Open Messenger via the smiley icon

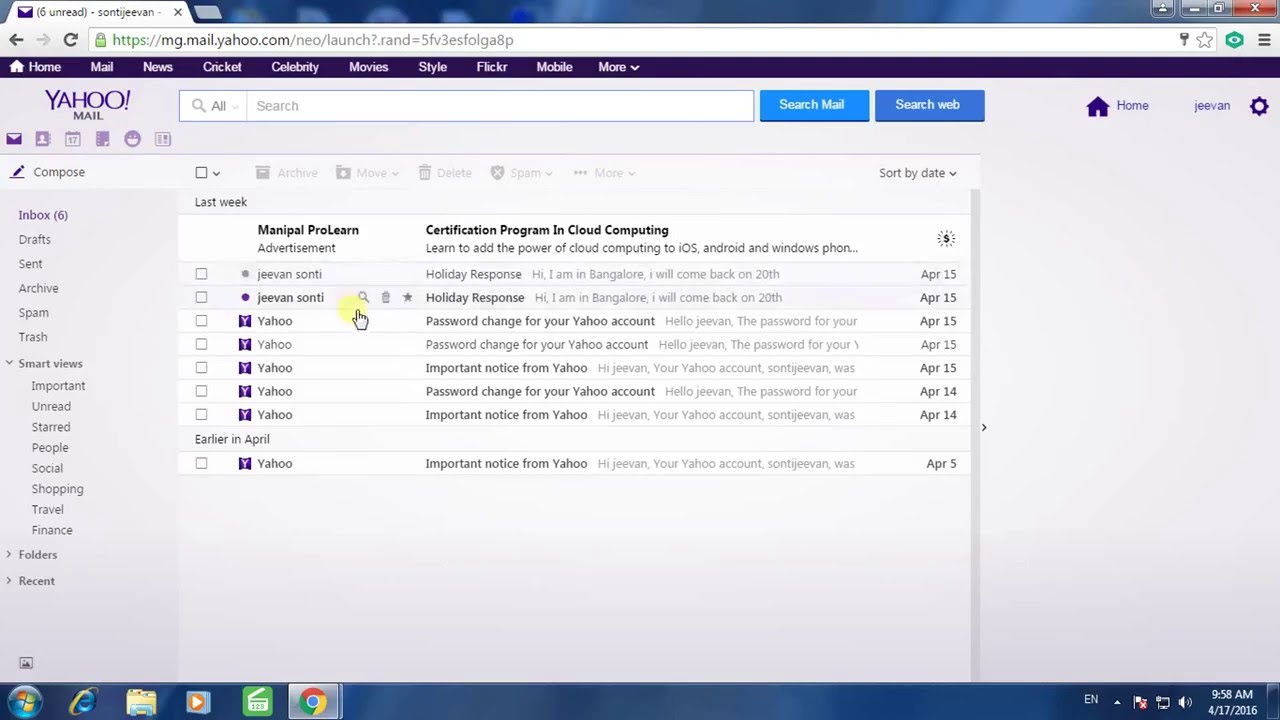[x=132, y=139]
